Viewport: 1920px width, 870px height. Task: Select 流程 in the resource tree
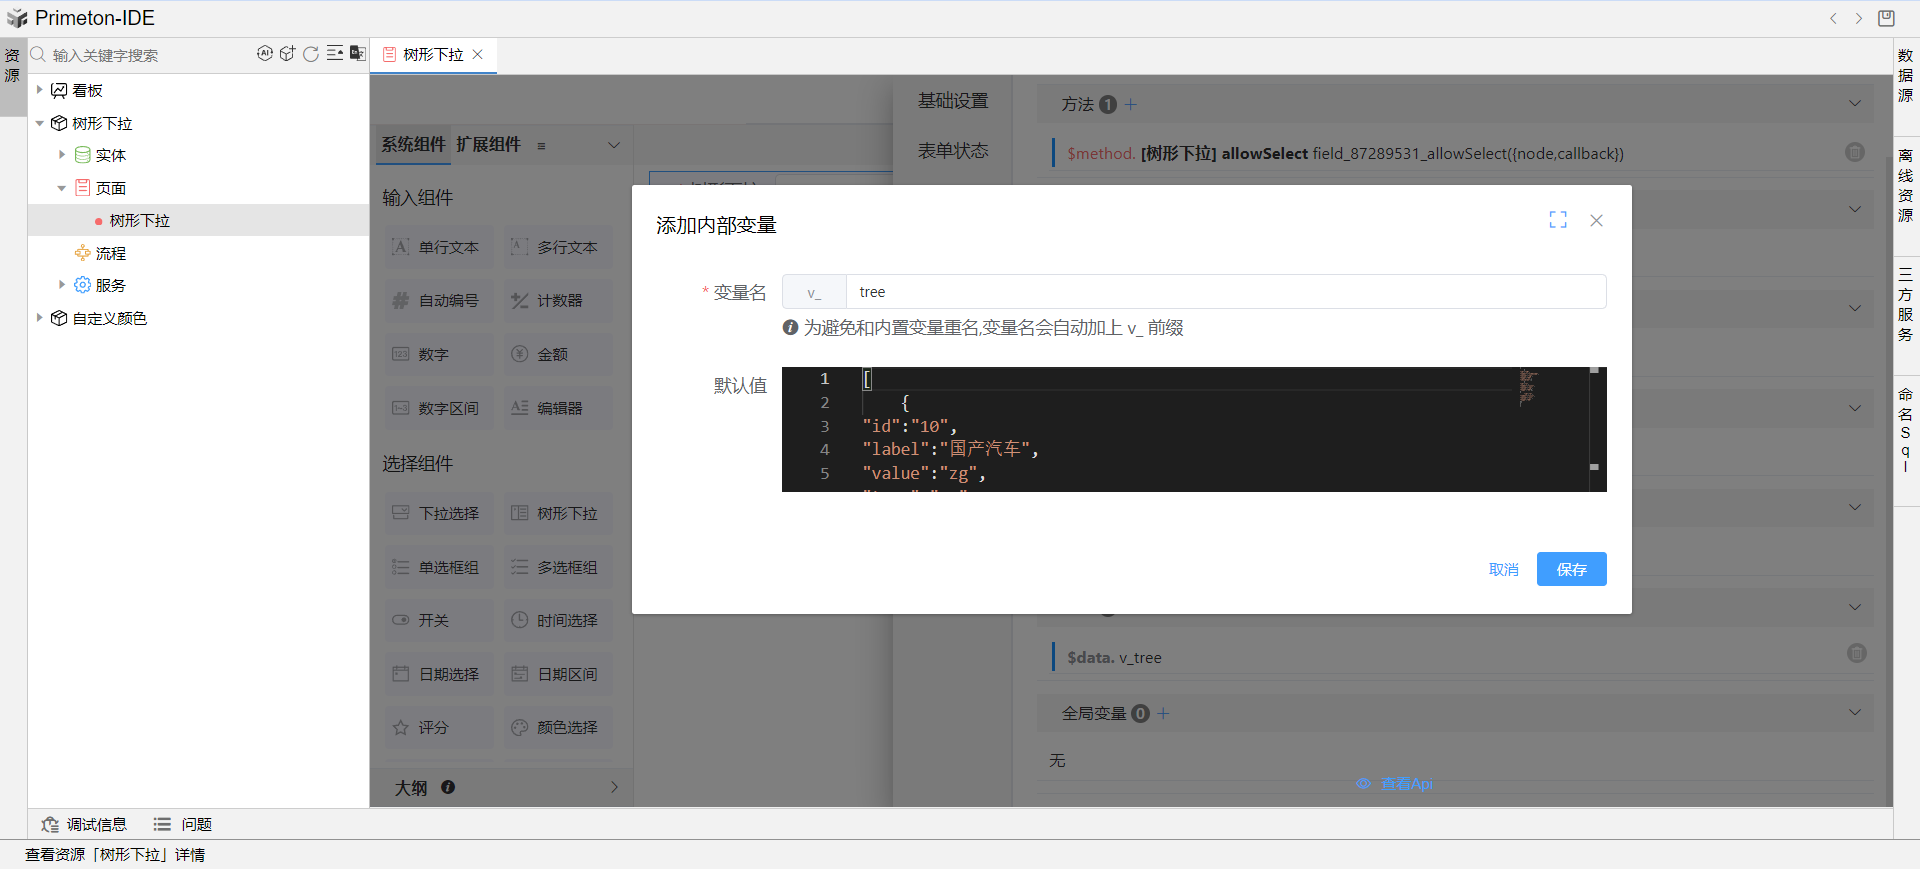(x=110, y=253)
